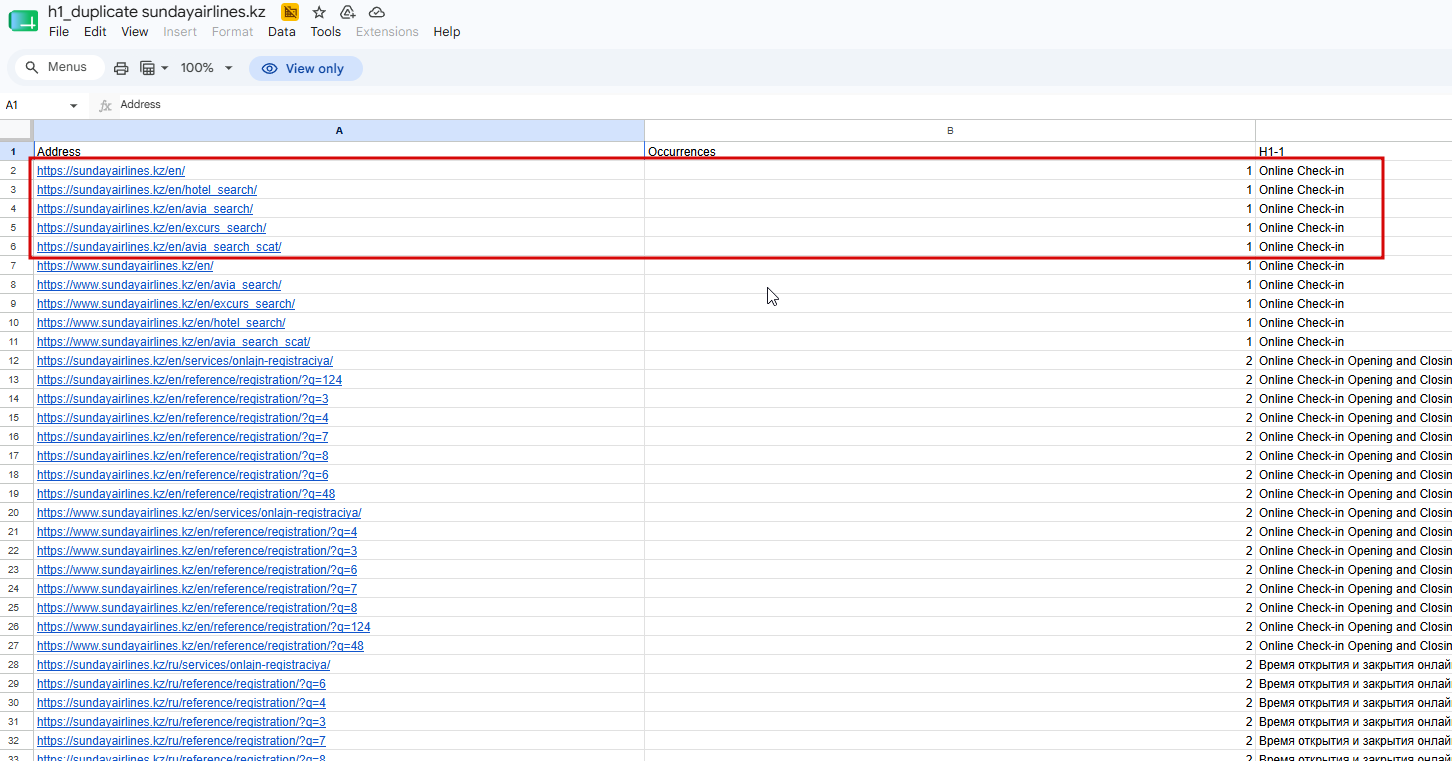Select row 12 header
The image size is (1452, 761).
(16, 361)
